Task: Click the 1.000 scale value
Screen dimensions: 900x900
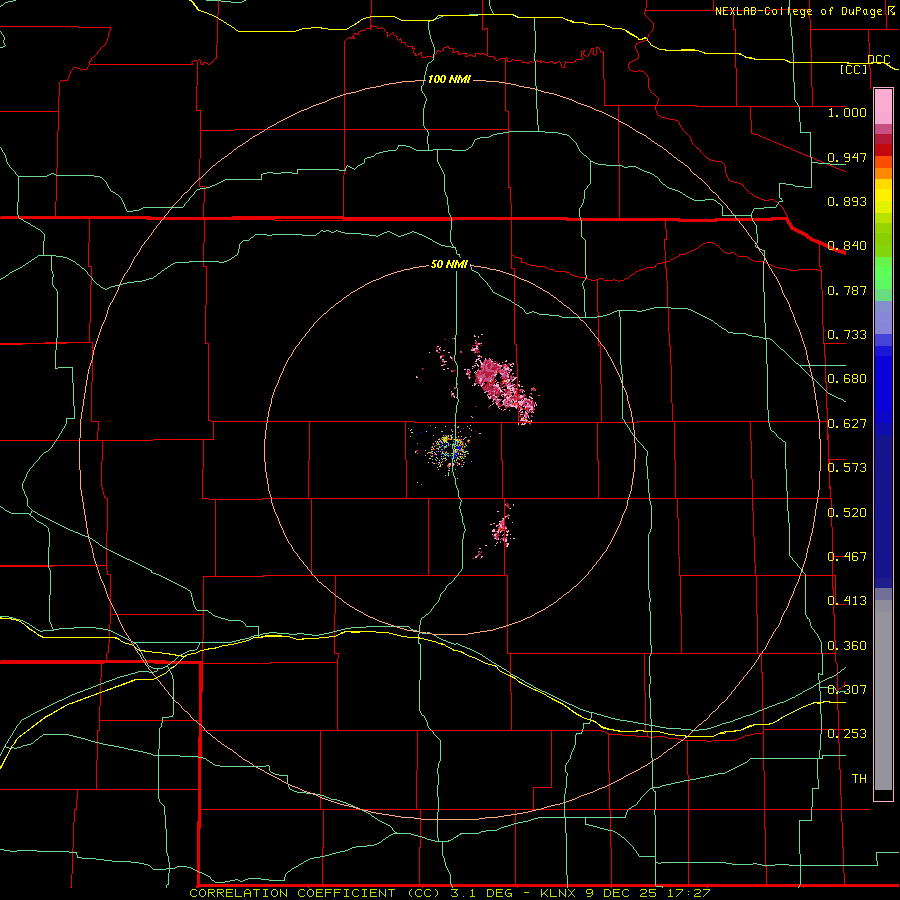Action: [847, 112]
